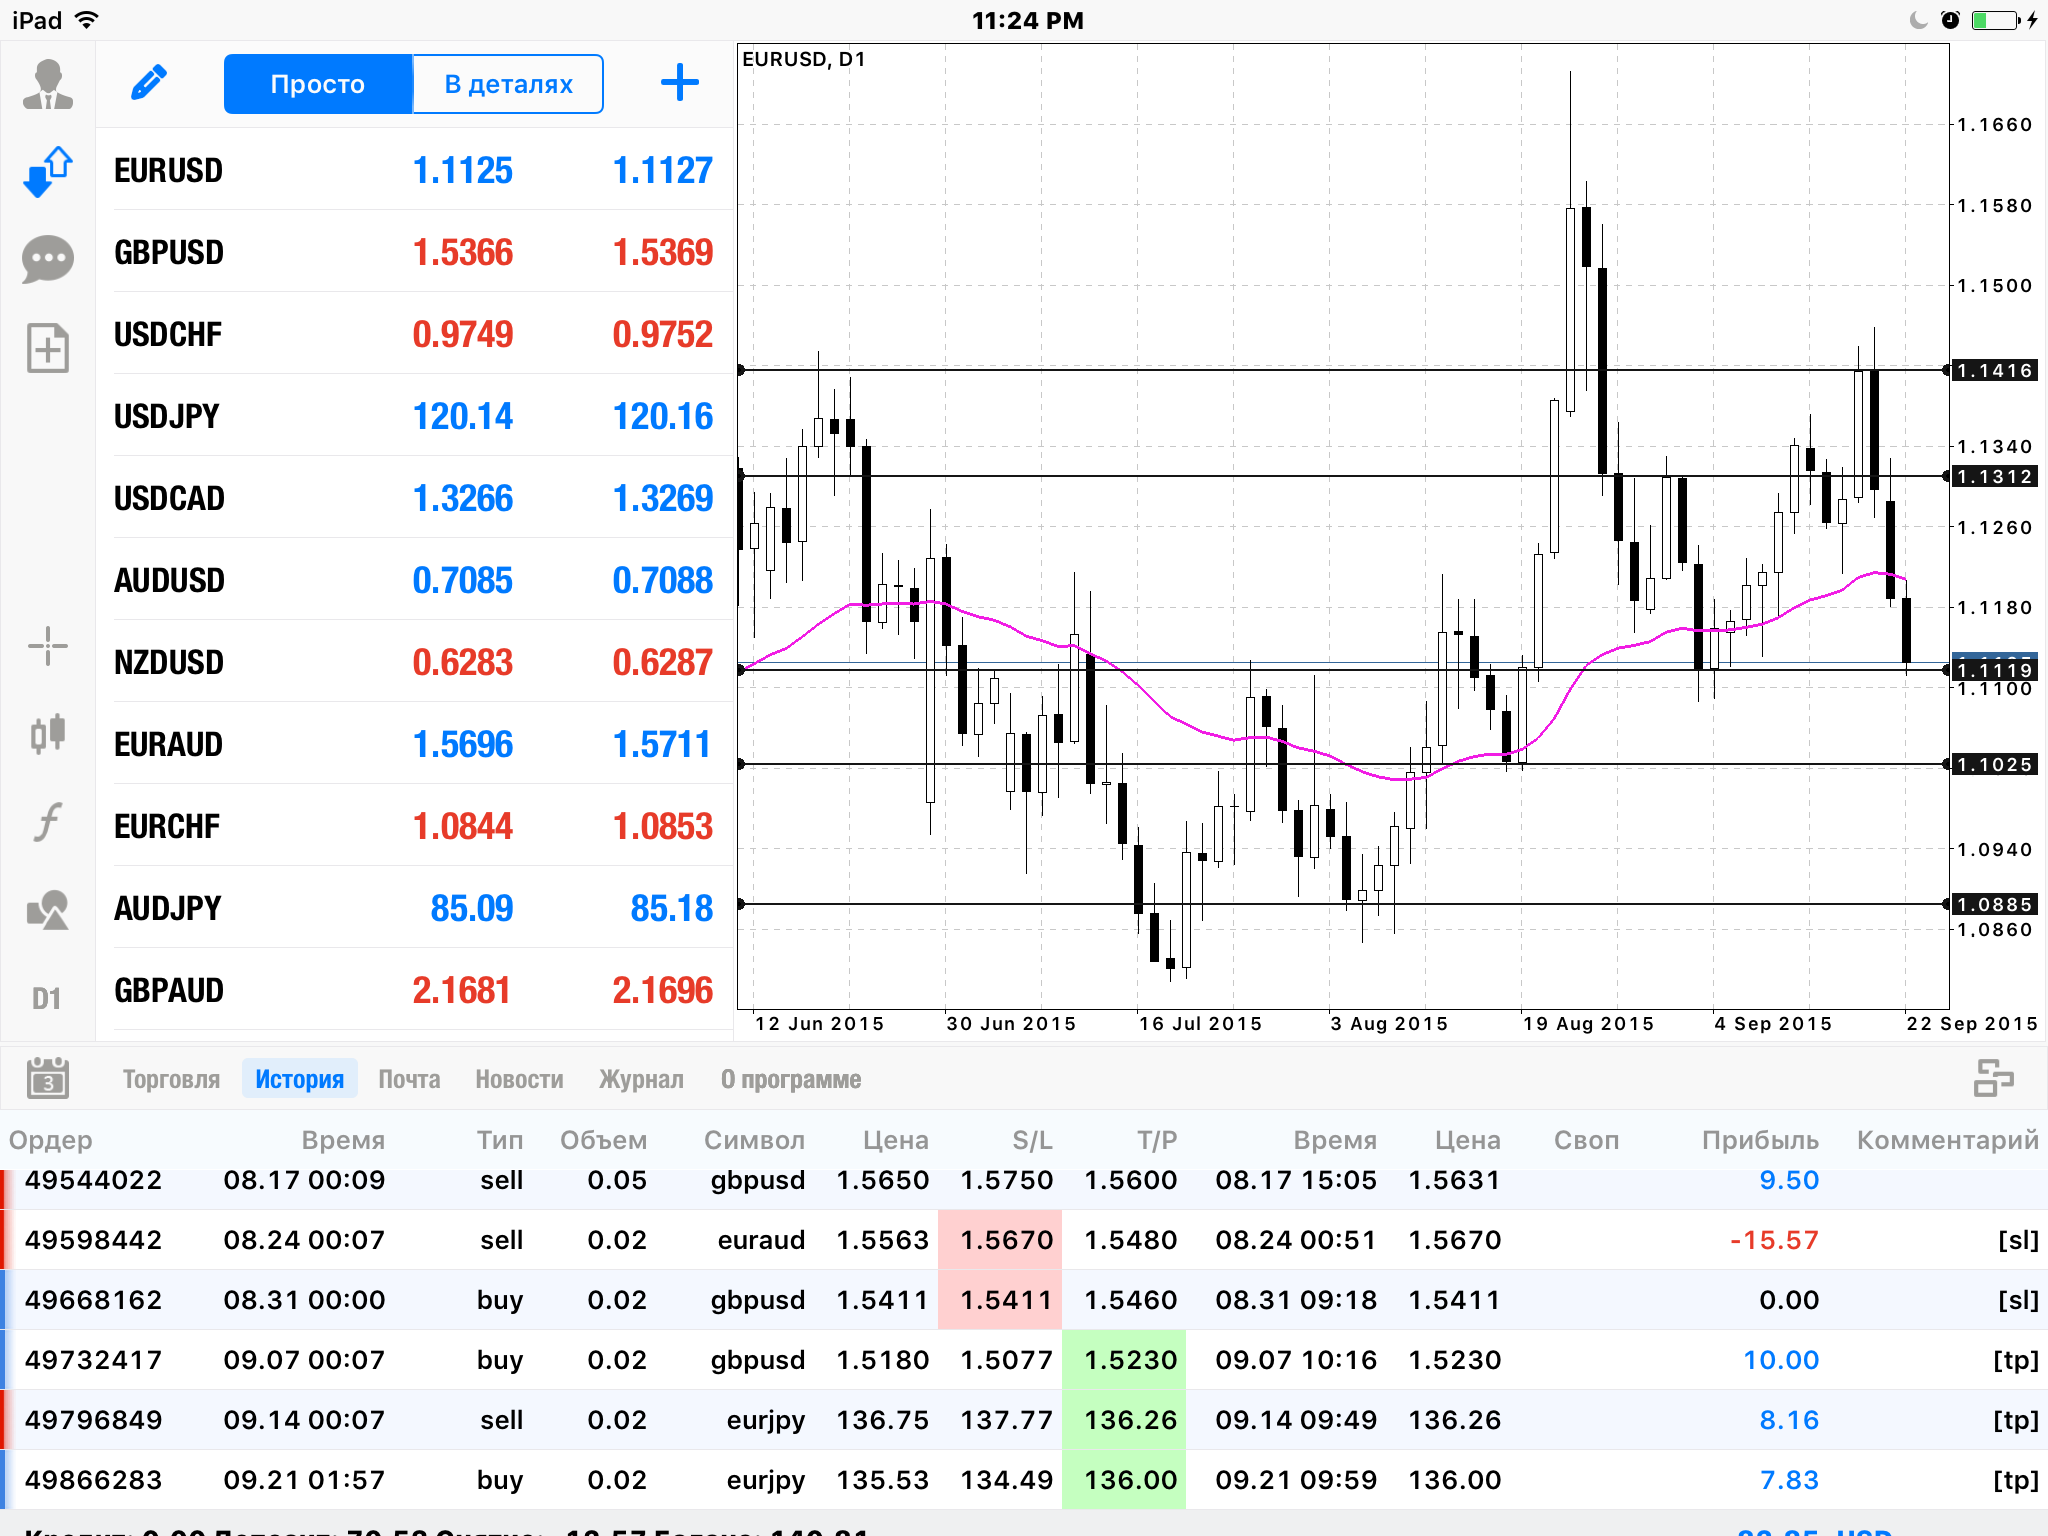This screenshot has height=1536, width=2048.
Task: Tap the Do Not Disturb moon icon
Action: click(x=1918, y=20)
